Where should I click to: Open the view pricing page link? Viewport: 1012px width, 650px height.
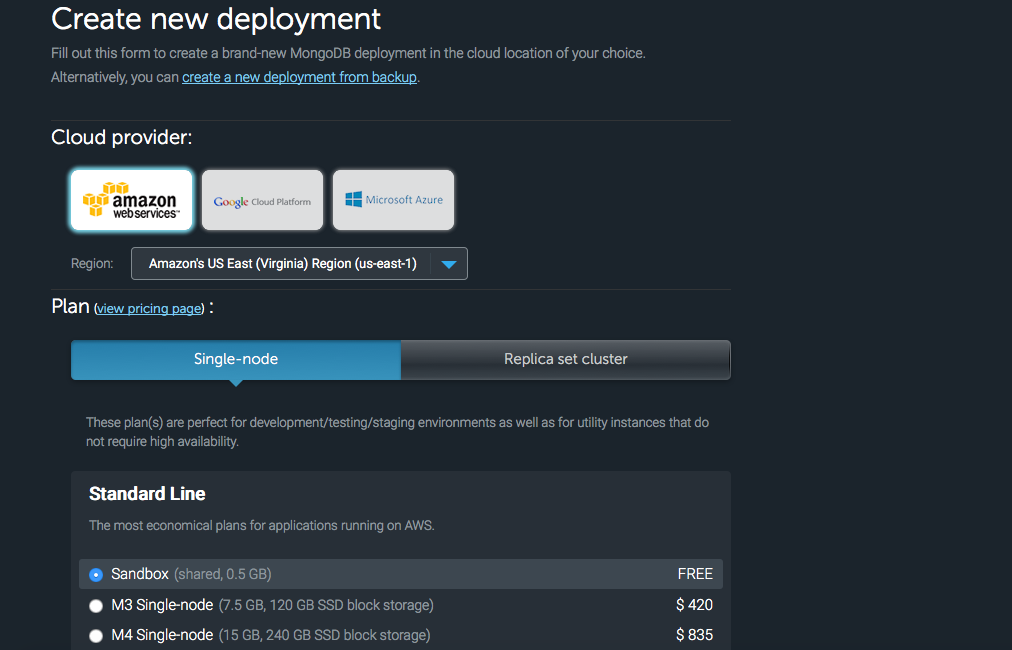click(149, 309)
